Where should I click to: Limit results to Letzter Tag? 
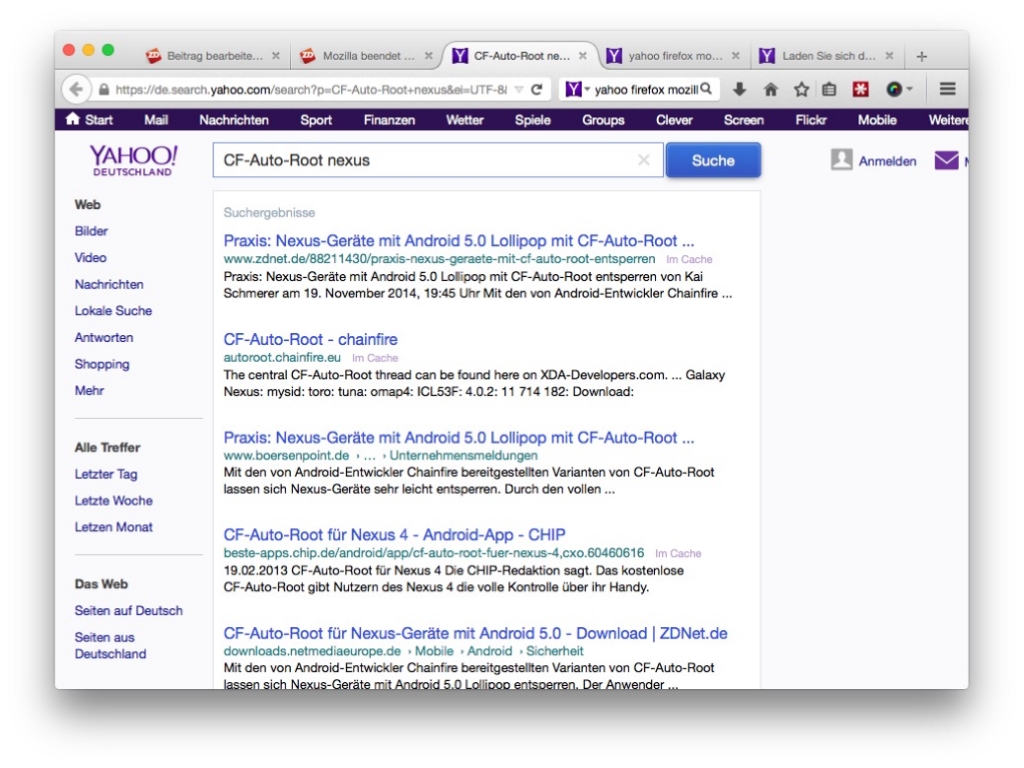point(106,474)
